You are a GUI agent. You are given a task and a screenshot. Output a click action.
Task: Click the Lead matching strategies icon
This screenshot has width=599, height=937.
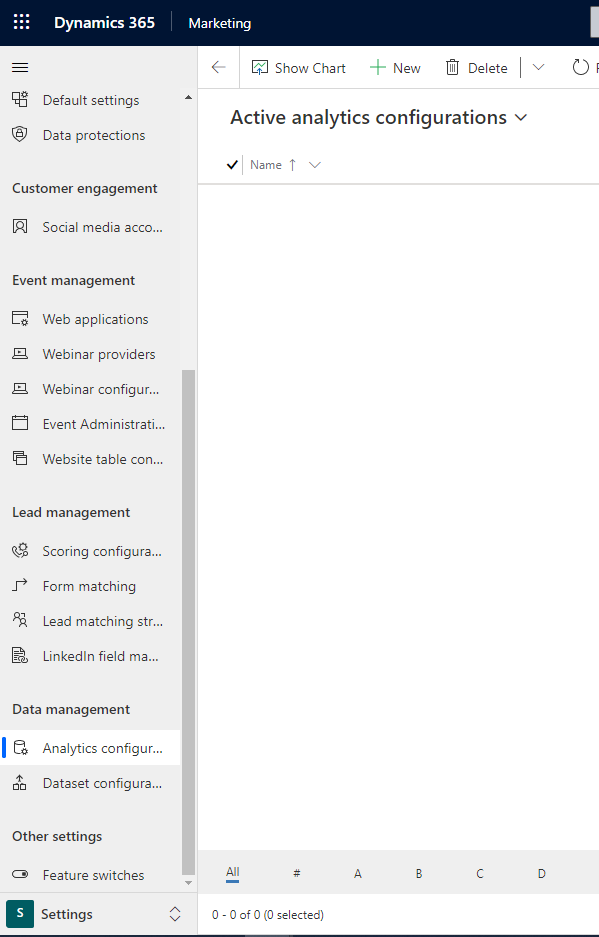20,620
